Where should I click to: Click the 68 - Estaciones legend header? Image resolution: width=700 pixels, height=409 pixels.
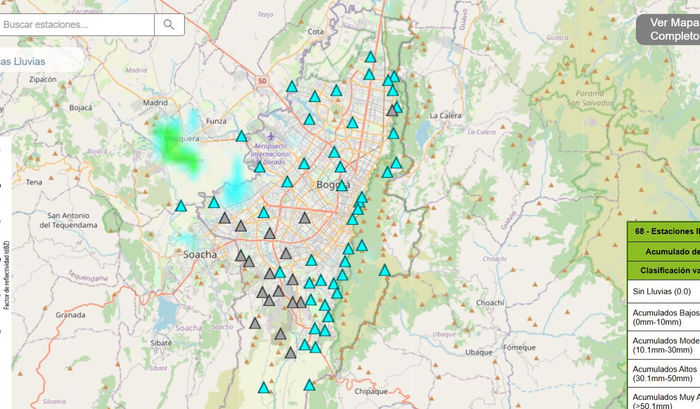663,231
